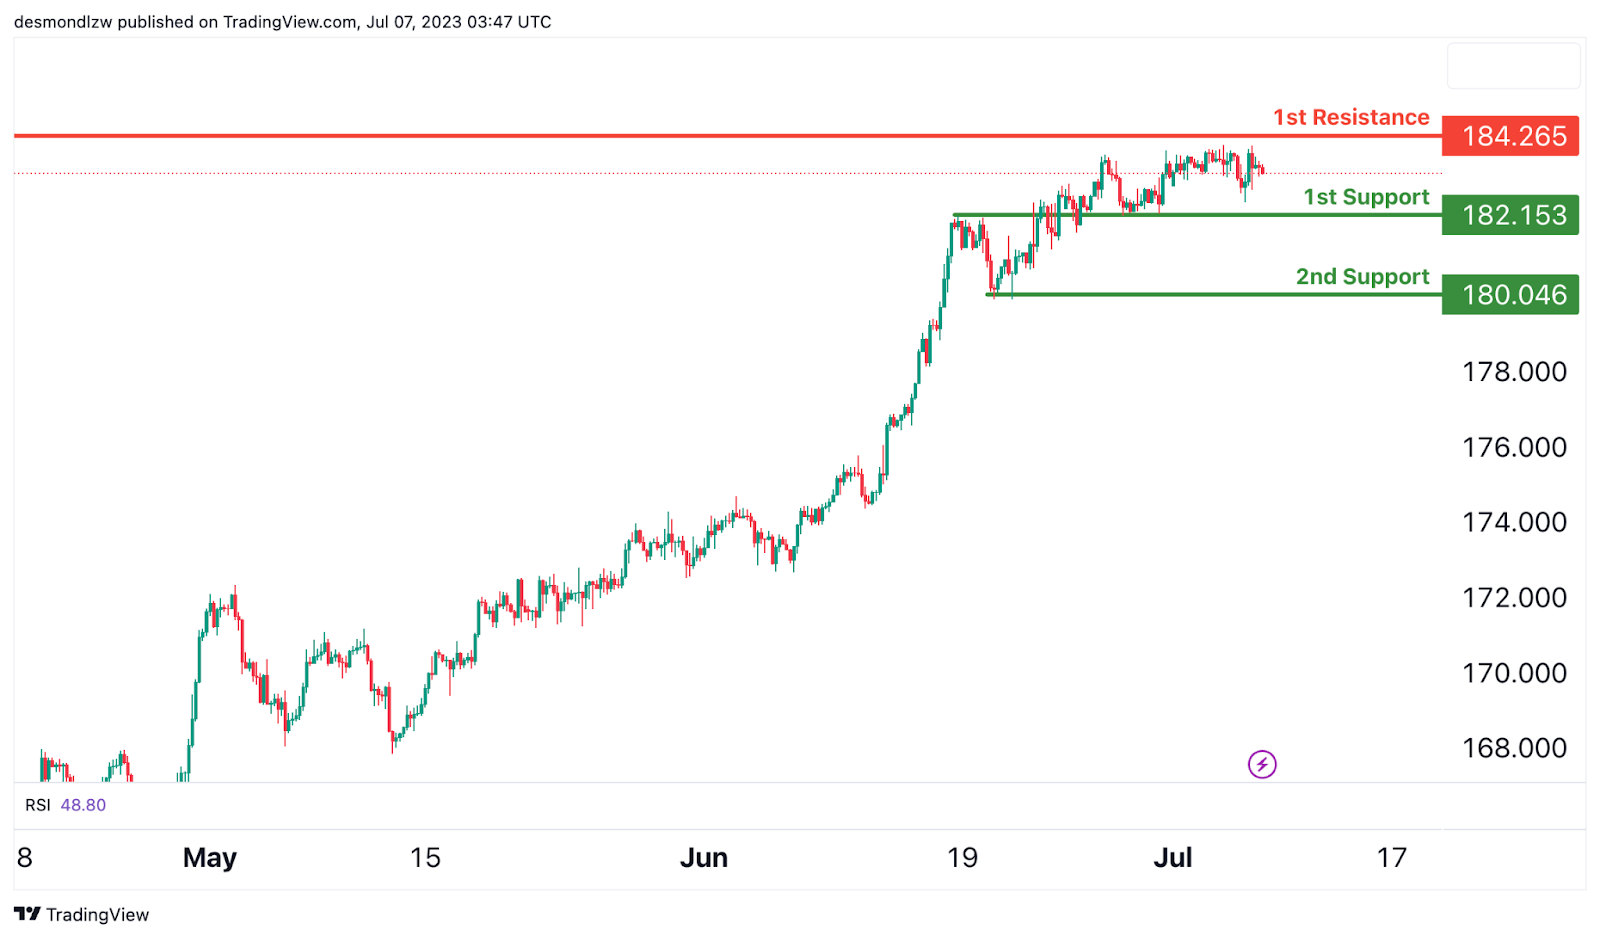Screen dimensions: 1600x938
Task: Select the 1st Support label
Action: coord(1366,197)
